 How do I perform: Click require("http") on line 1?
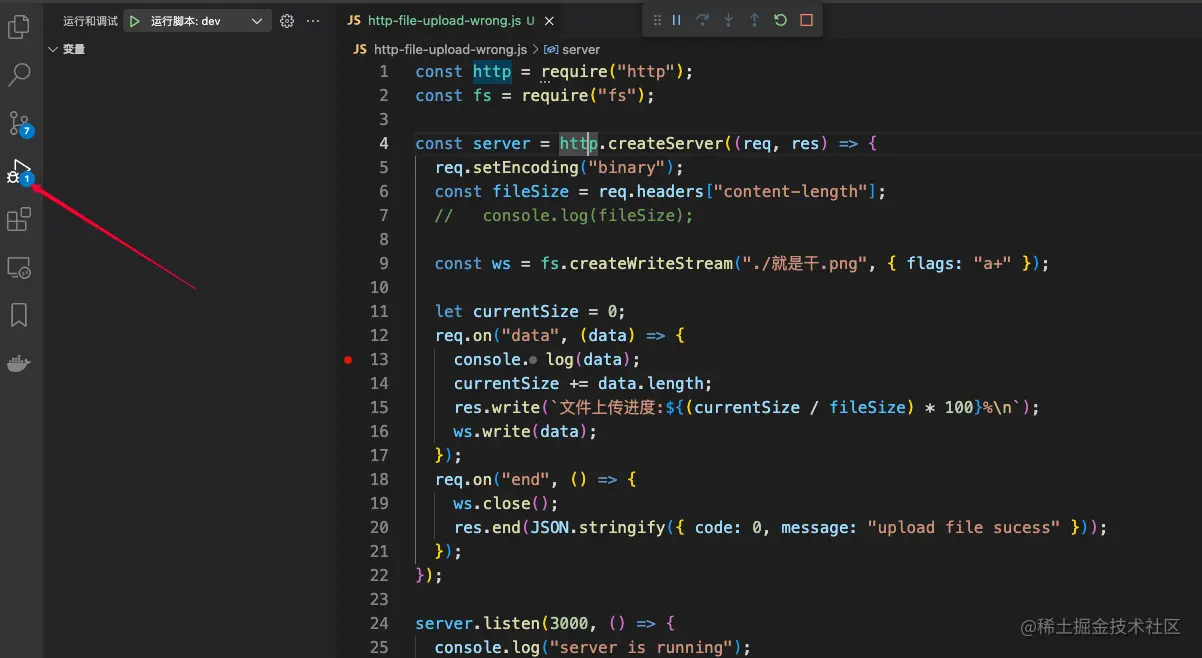(x=612, y=71)
